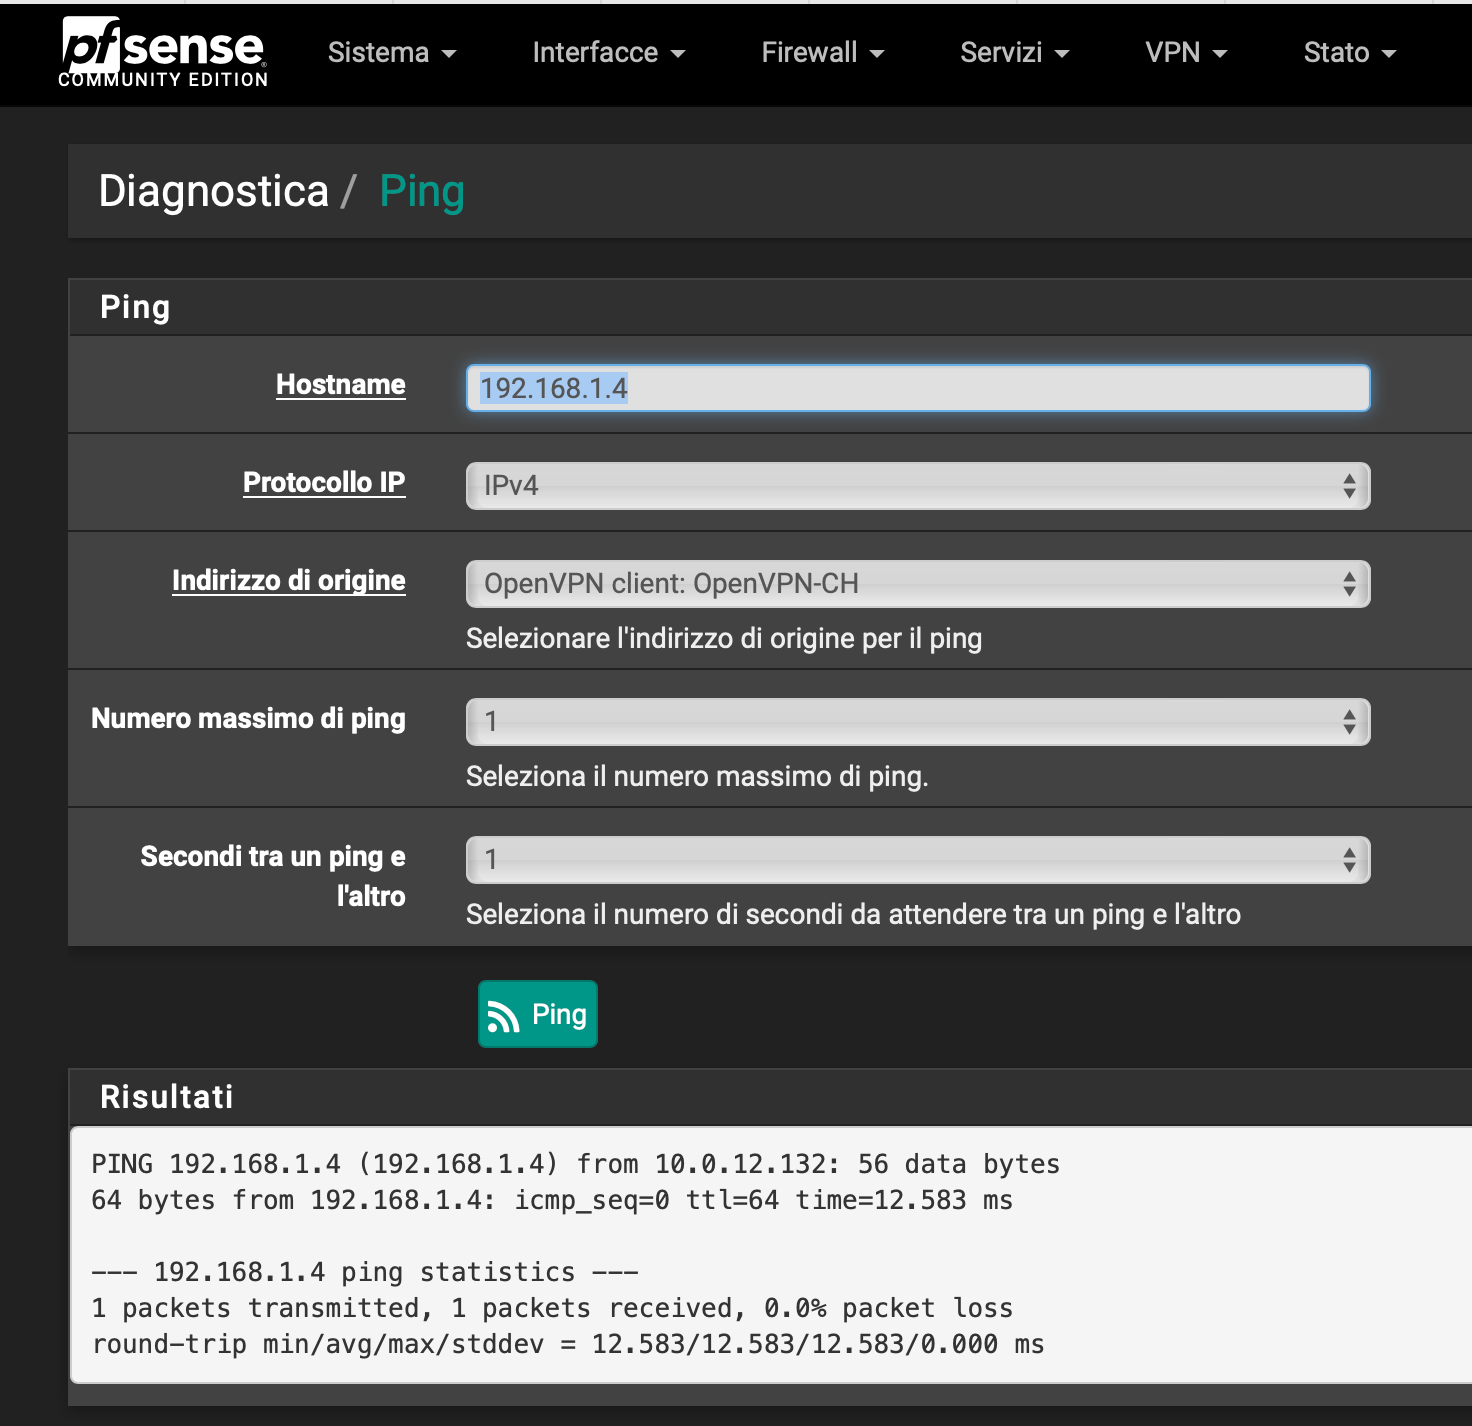Click the 'Secondi tra un ping e l'altro' label

point(273,876)
